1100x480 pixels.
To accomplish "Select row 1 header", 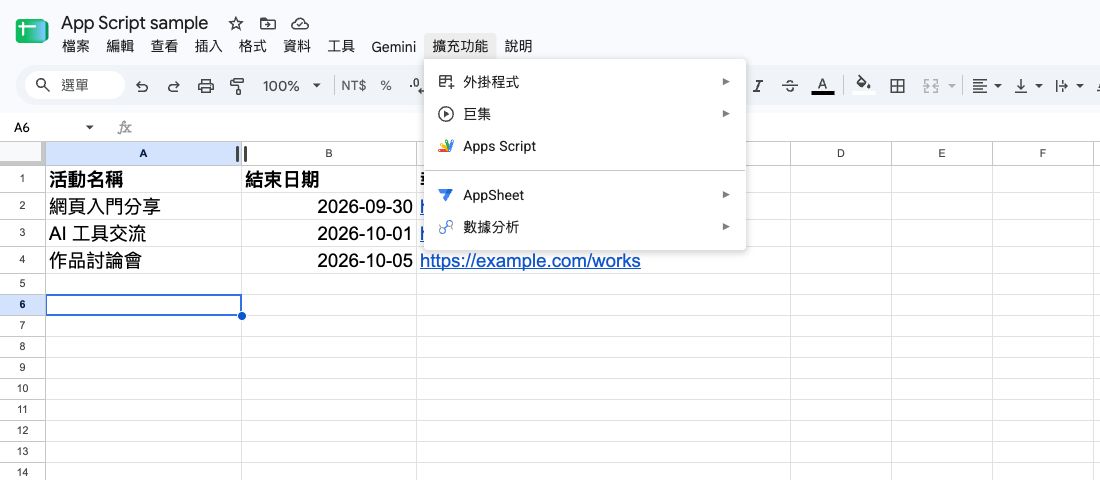I will [x=22, y=179].
